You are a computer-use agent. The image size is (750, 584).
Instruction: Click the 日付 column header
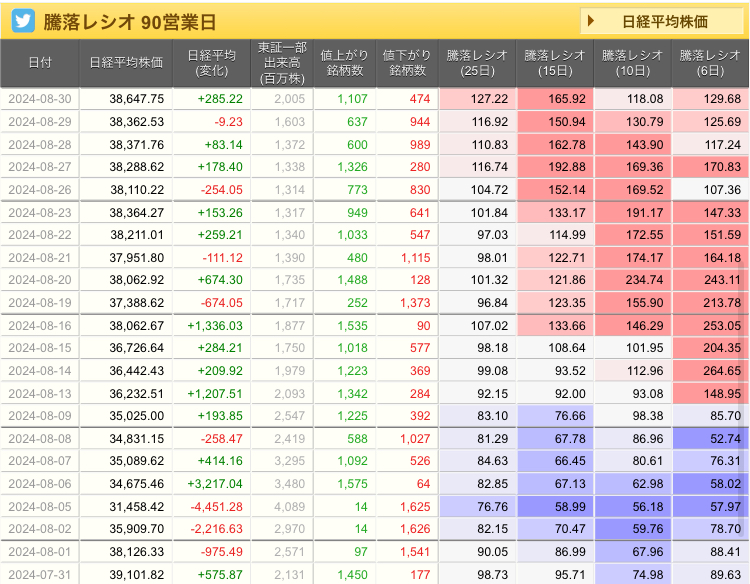[x=40, y=63]
